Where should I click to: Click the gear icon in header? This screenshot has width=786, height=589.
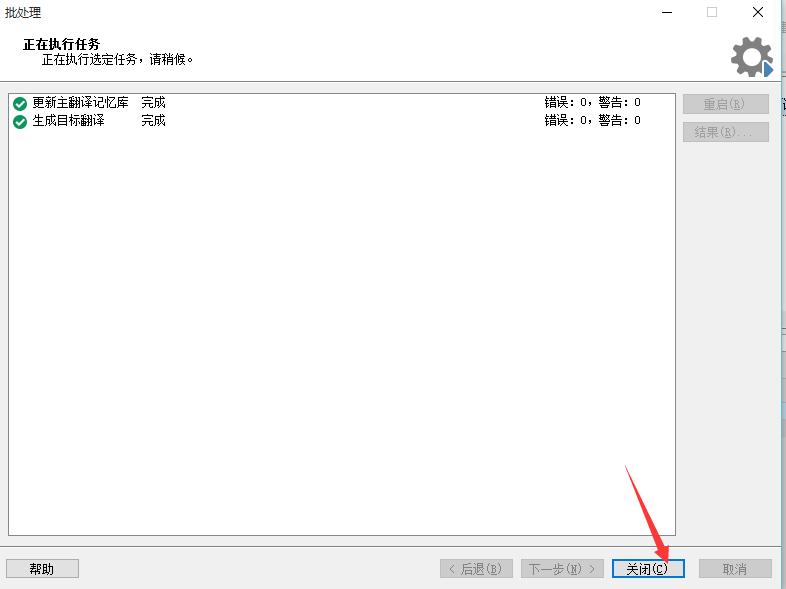point(752,57)
